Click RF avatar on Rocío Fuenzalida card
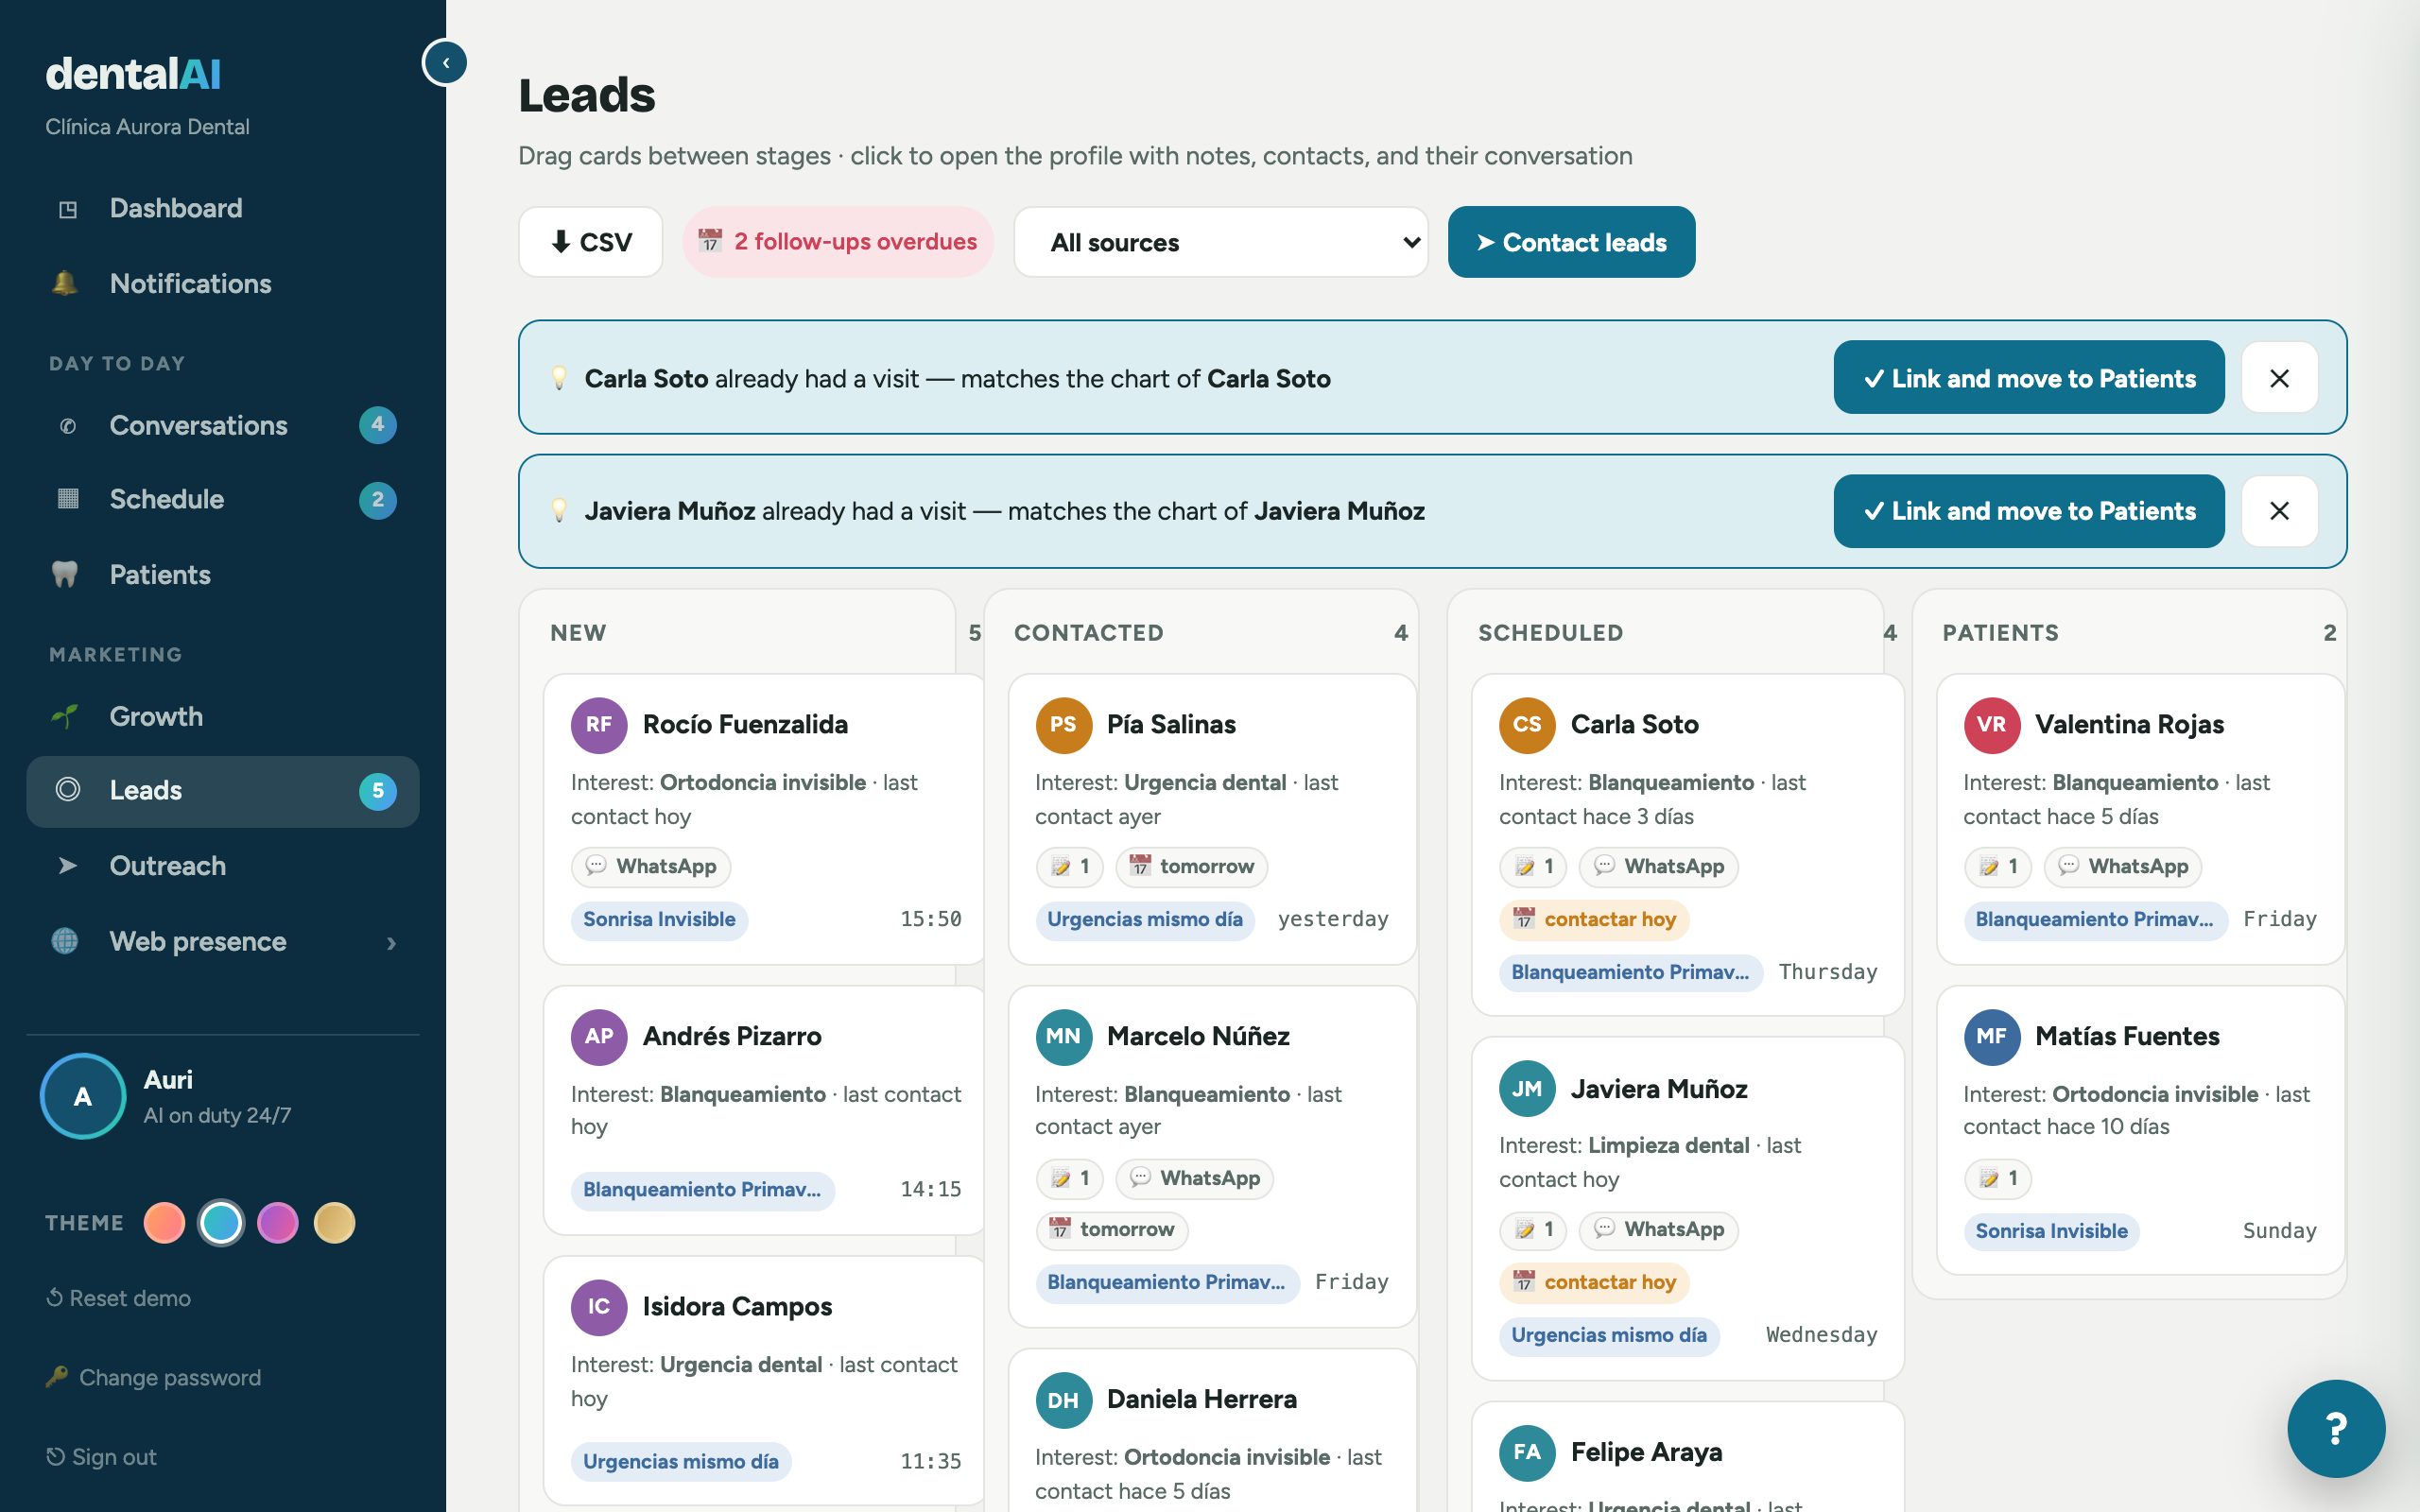The height and width of the screenshot is (1512, 2420). click(599, 725)
